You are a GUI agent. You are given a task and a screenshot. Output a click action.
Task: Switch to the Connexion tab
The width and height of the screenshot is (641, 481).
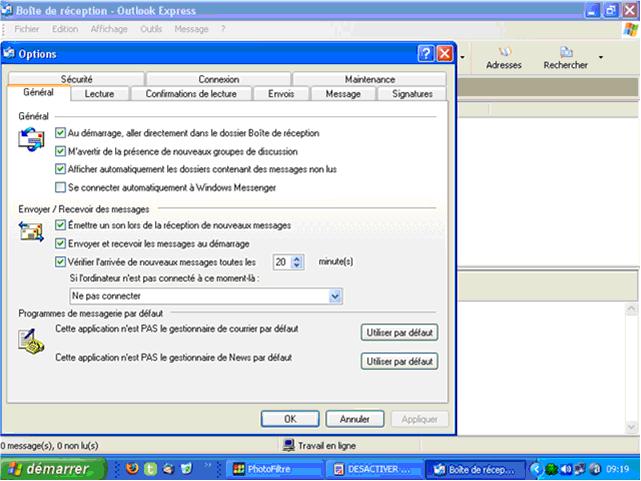(x=219, y=79)
